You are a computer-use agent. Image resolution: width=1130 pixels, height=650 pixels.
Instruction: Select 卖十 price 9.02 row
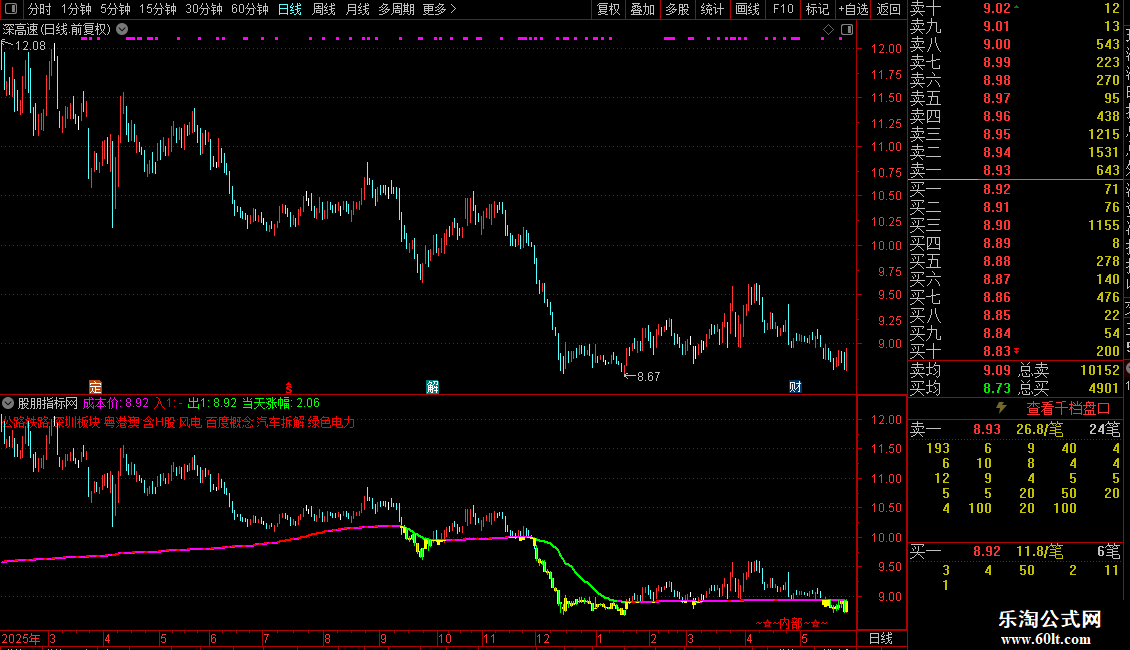[x=1015, y=9]
